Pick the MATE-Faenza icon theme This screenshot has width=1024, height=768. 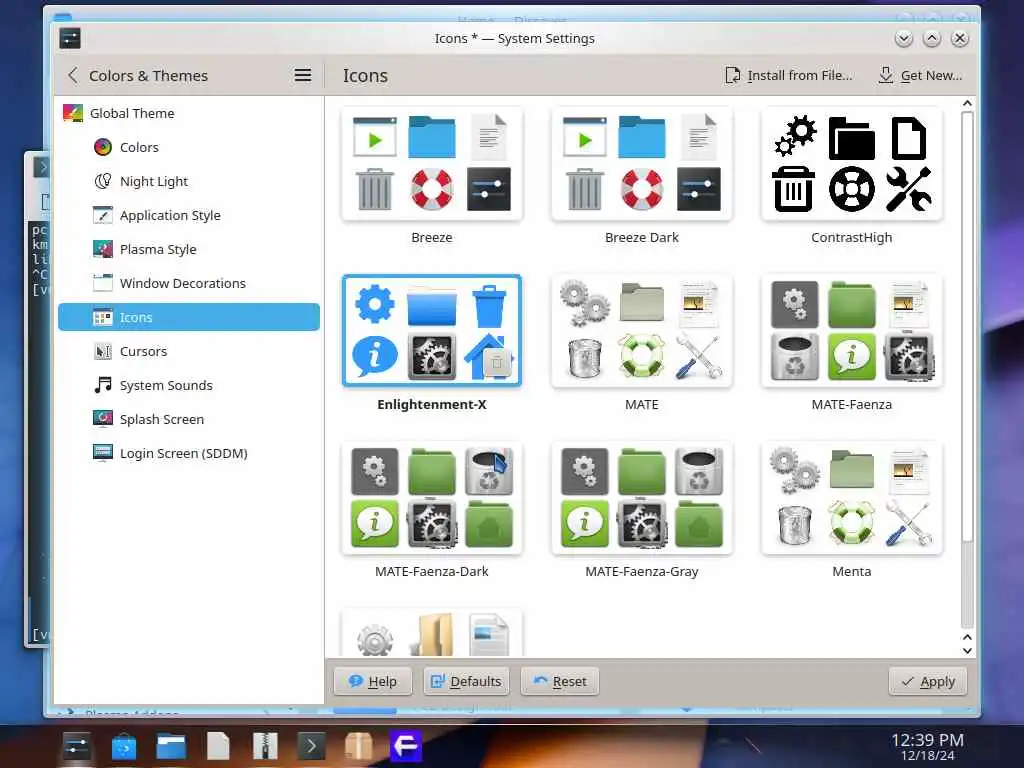pyautogui.click(x=852, y=330)
